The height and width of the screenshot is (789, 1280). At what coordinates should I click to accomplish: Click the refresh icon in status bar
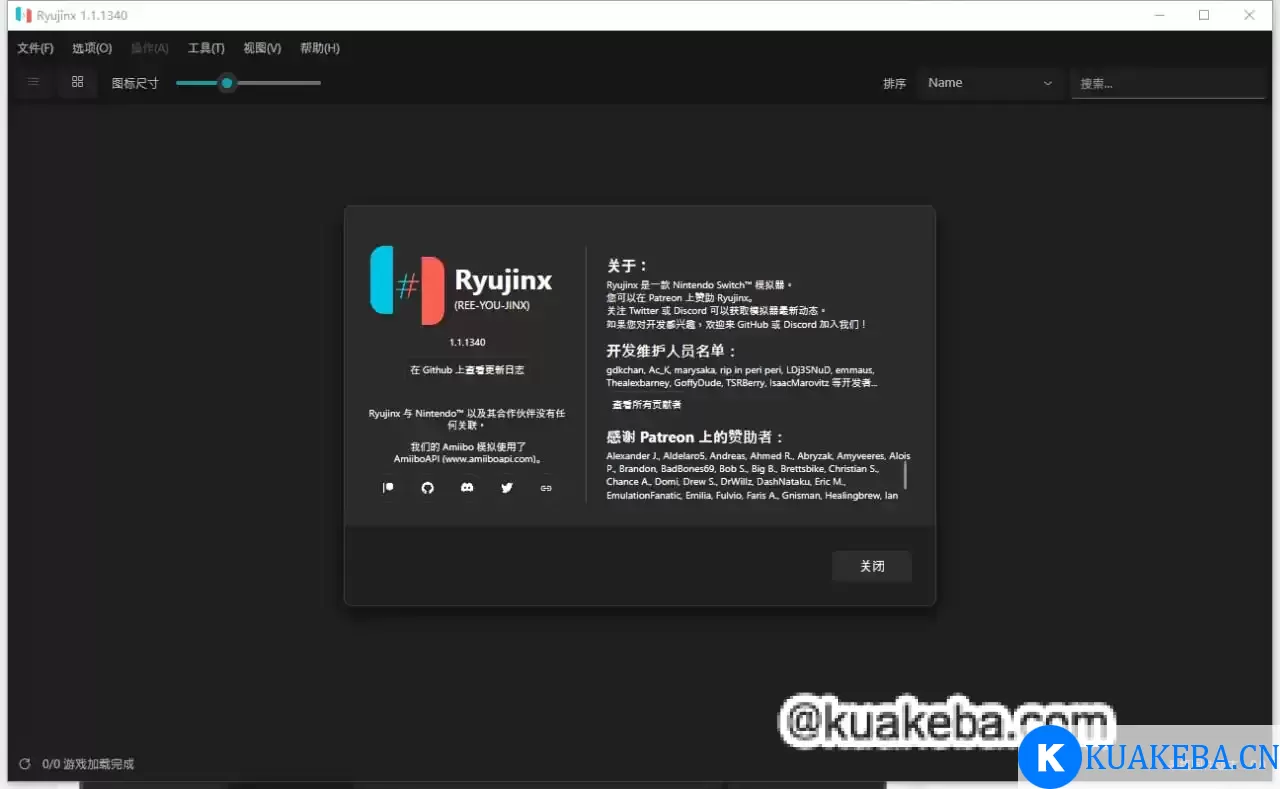tap(25, 764)
